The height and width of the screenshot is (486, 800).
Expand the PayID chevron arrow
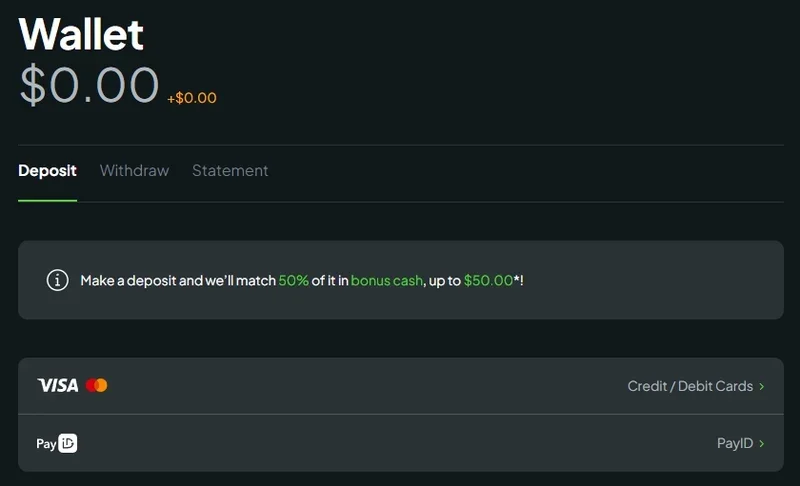761,444
